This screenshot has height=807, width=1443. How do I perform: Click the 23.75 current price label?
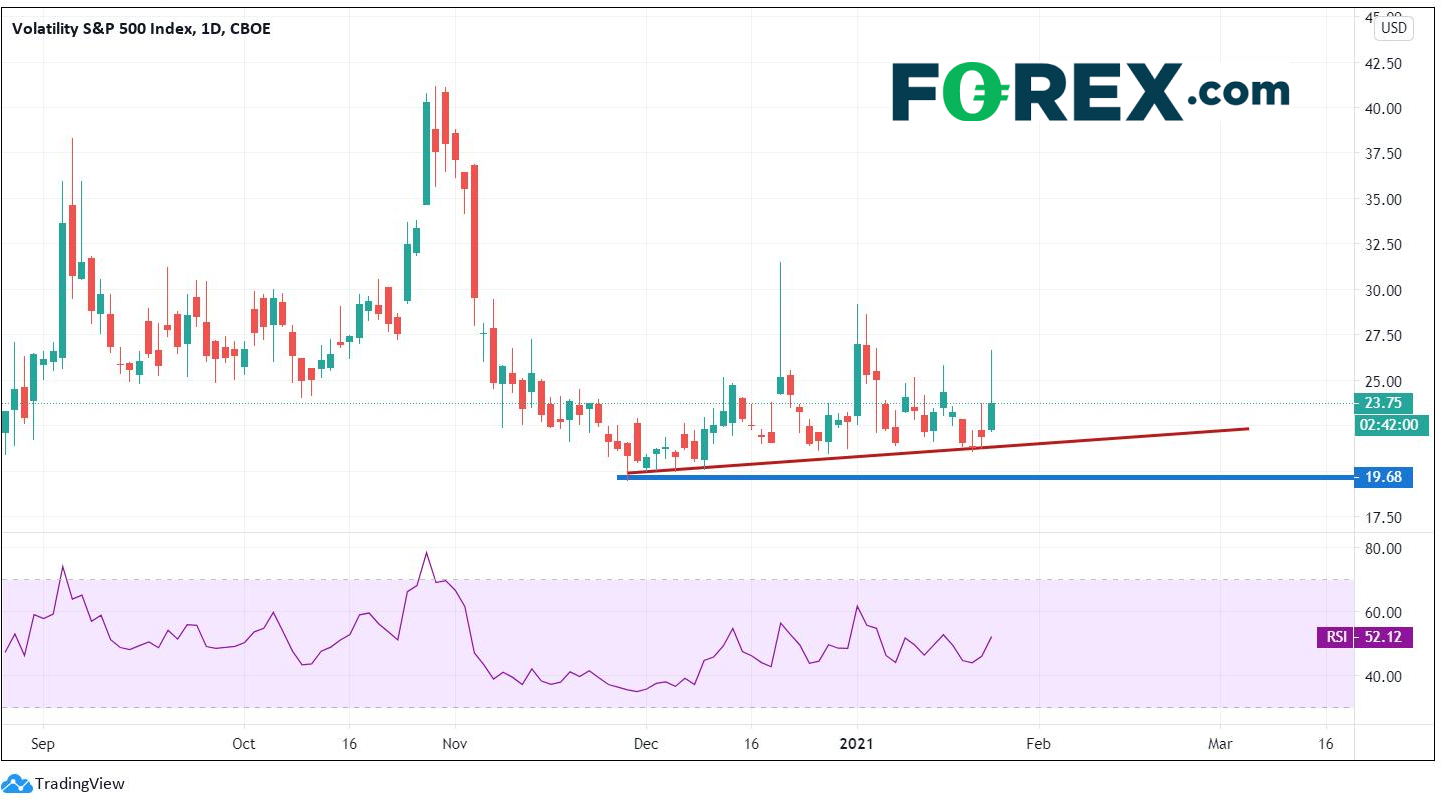[1382, 403]
